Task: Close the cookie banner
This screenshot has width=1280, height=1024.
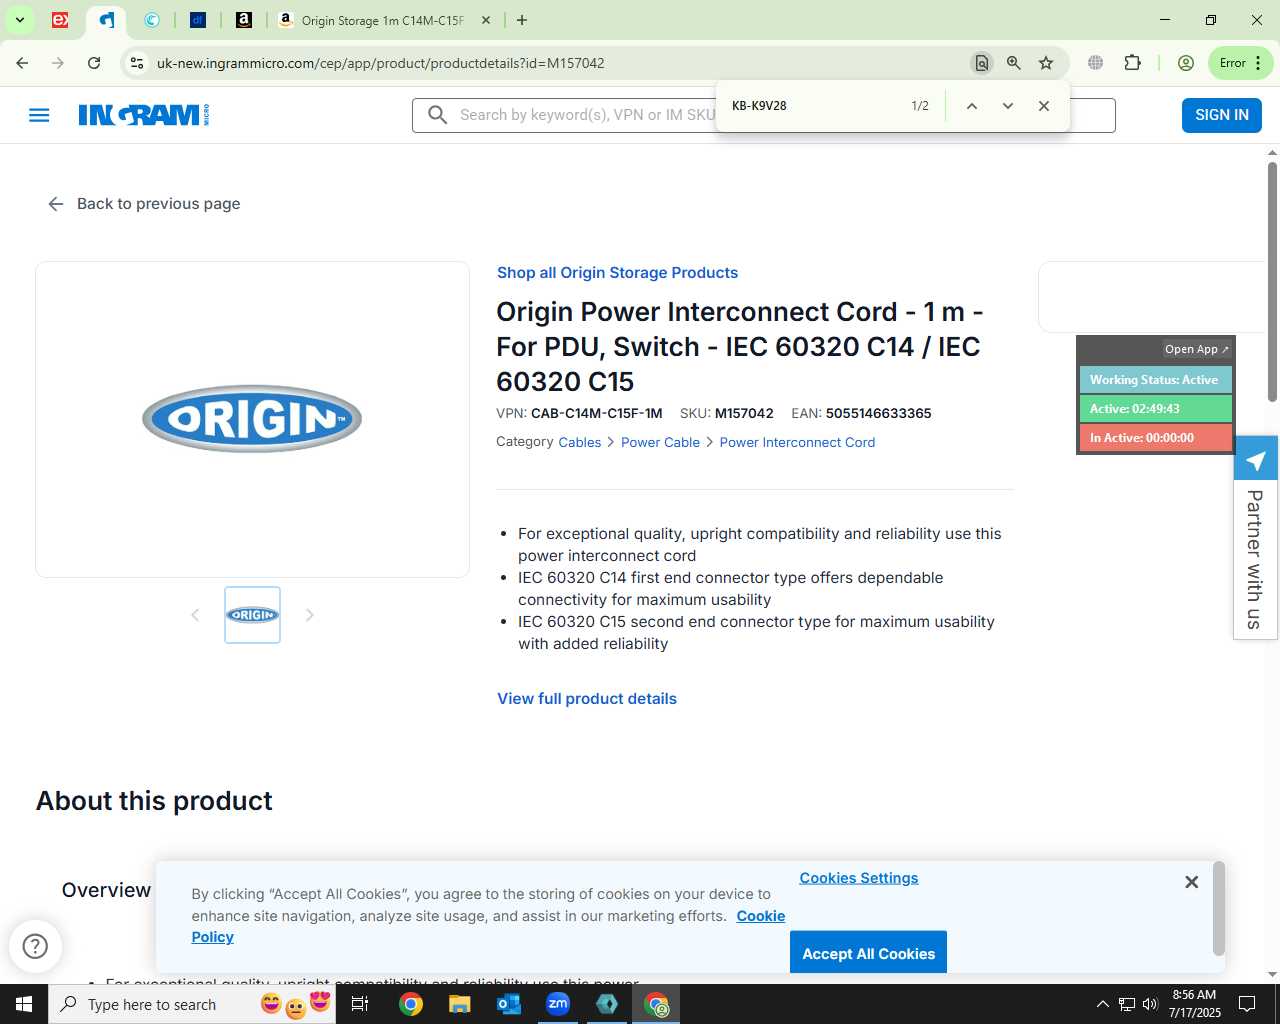Action: pos(1191,882)
